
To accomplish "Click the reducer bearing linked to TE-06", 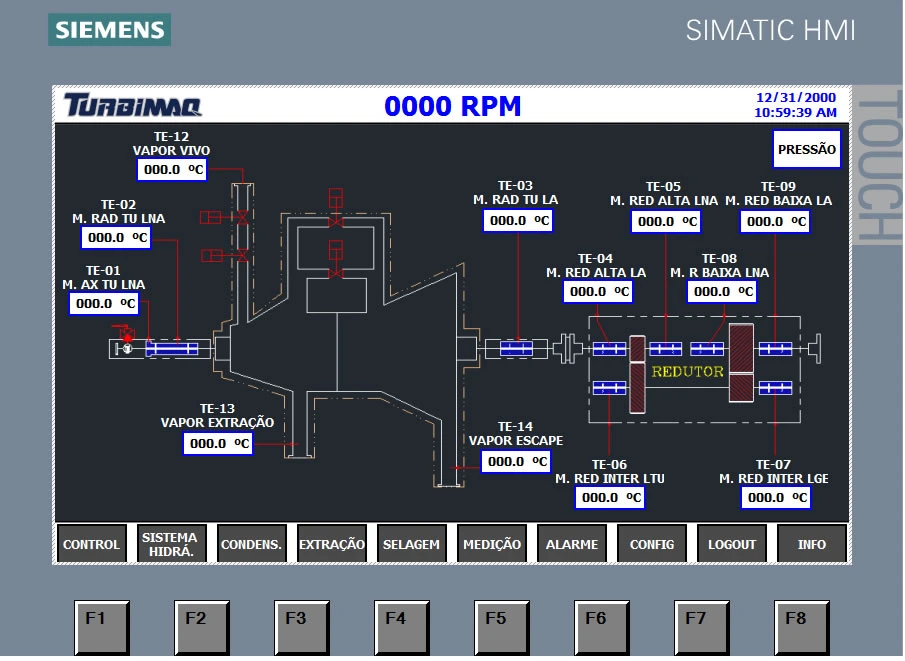I will tap(609, 388).
